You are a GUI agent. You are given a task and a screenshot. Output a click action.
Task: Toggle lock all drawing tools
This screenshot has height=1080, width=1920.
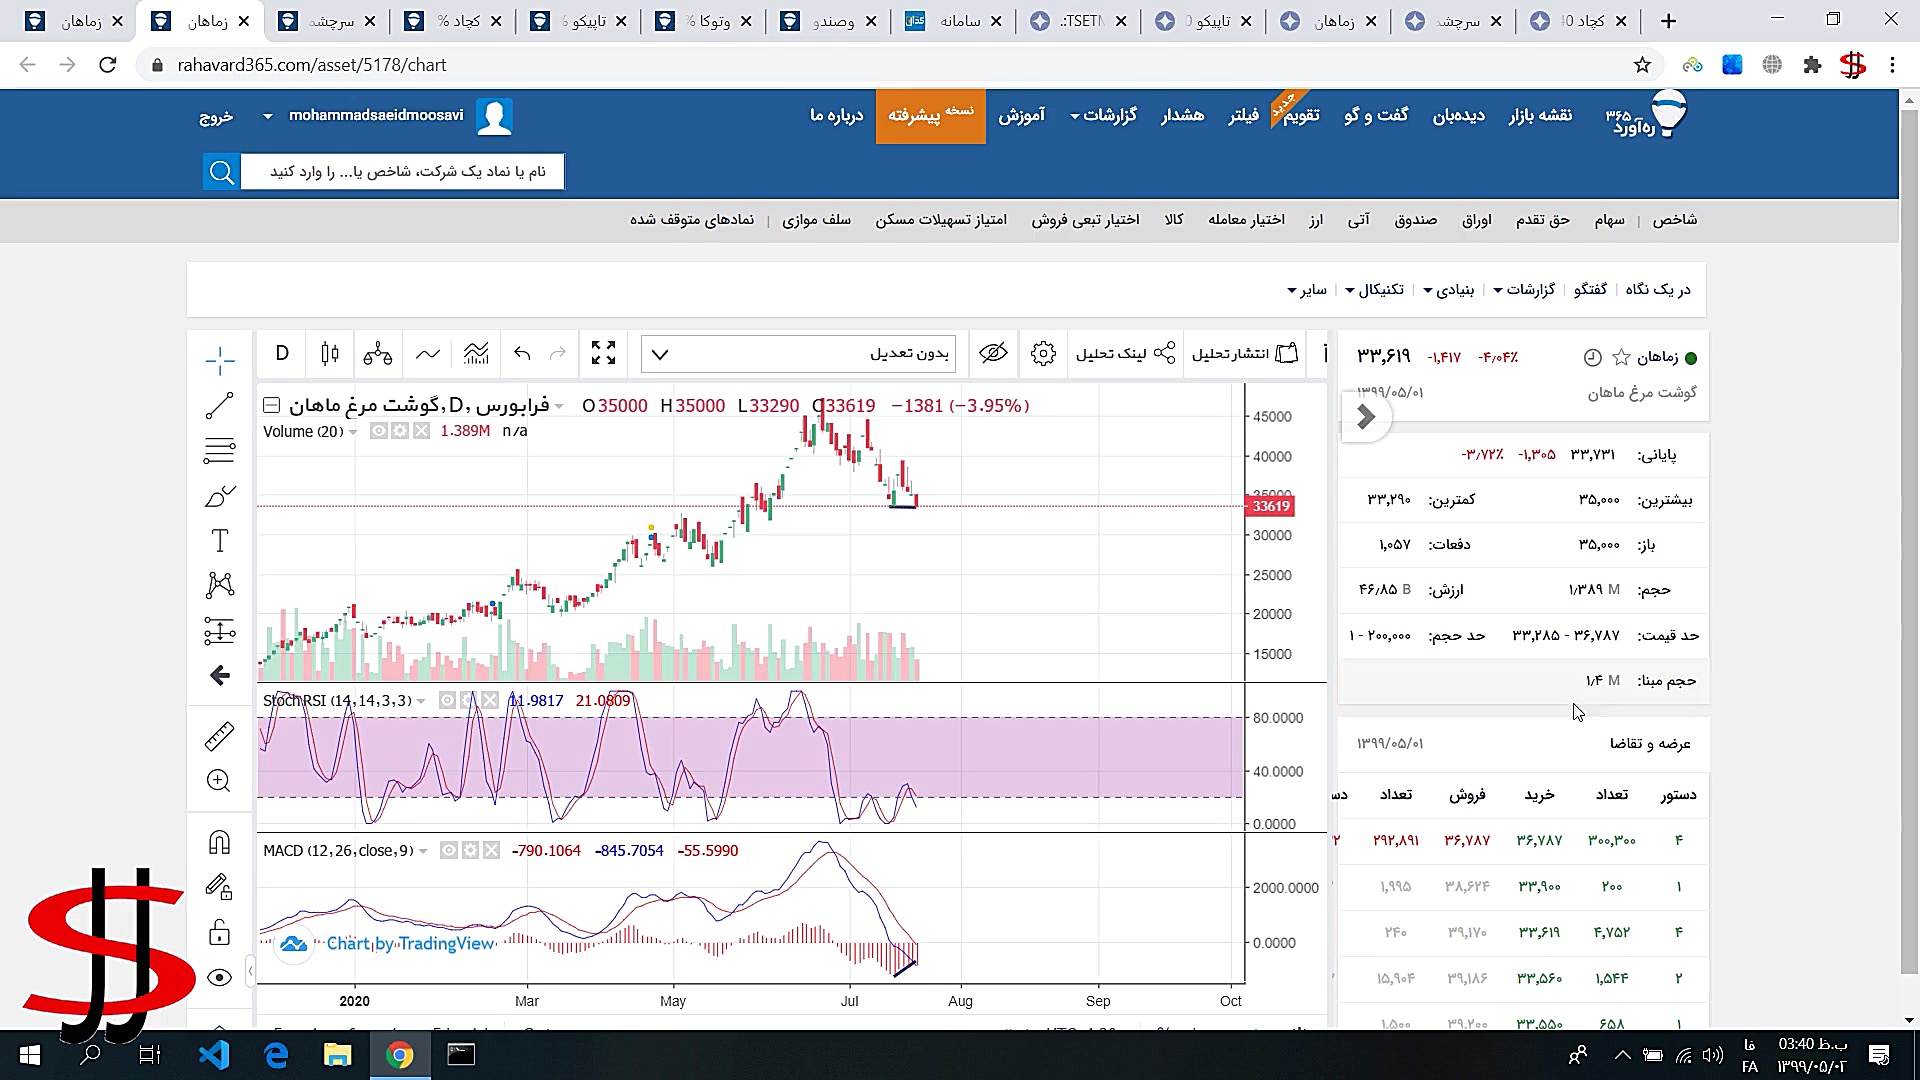click(219, 933)
